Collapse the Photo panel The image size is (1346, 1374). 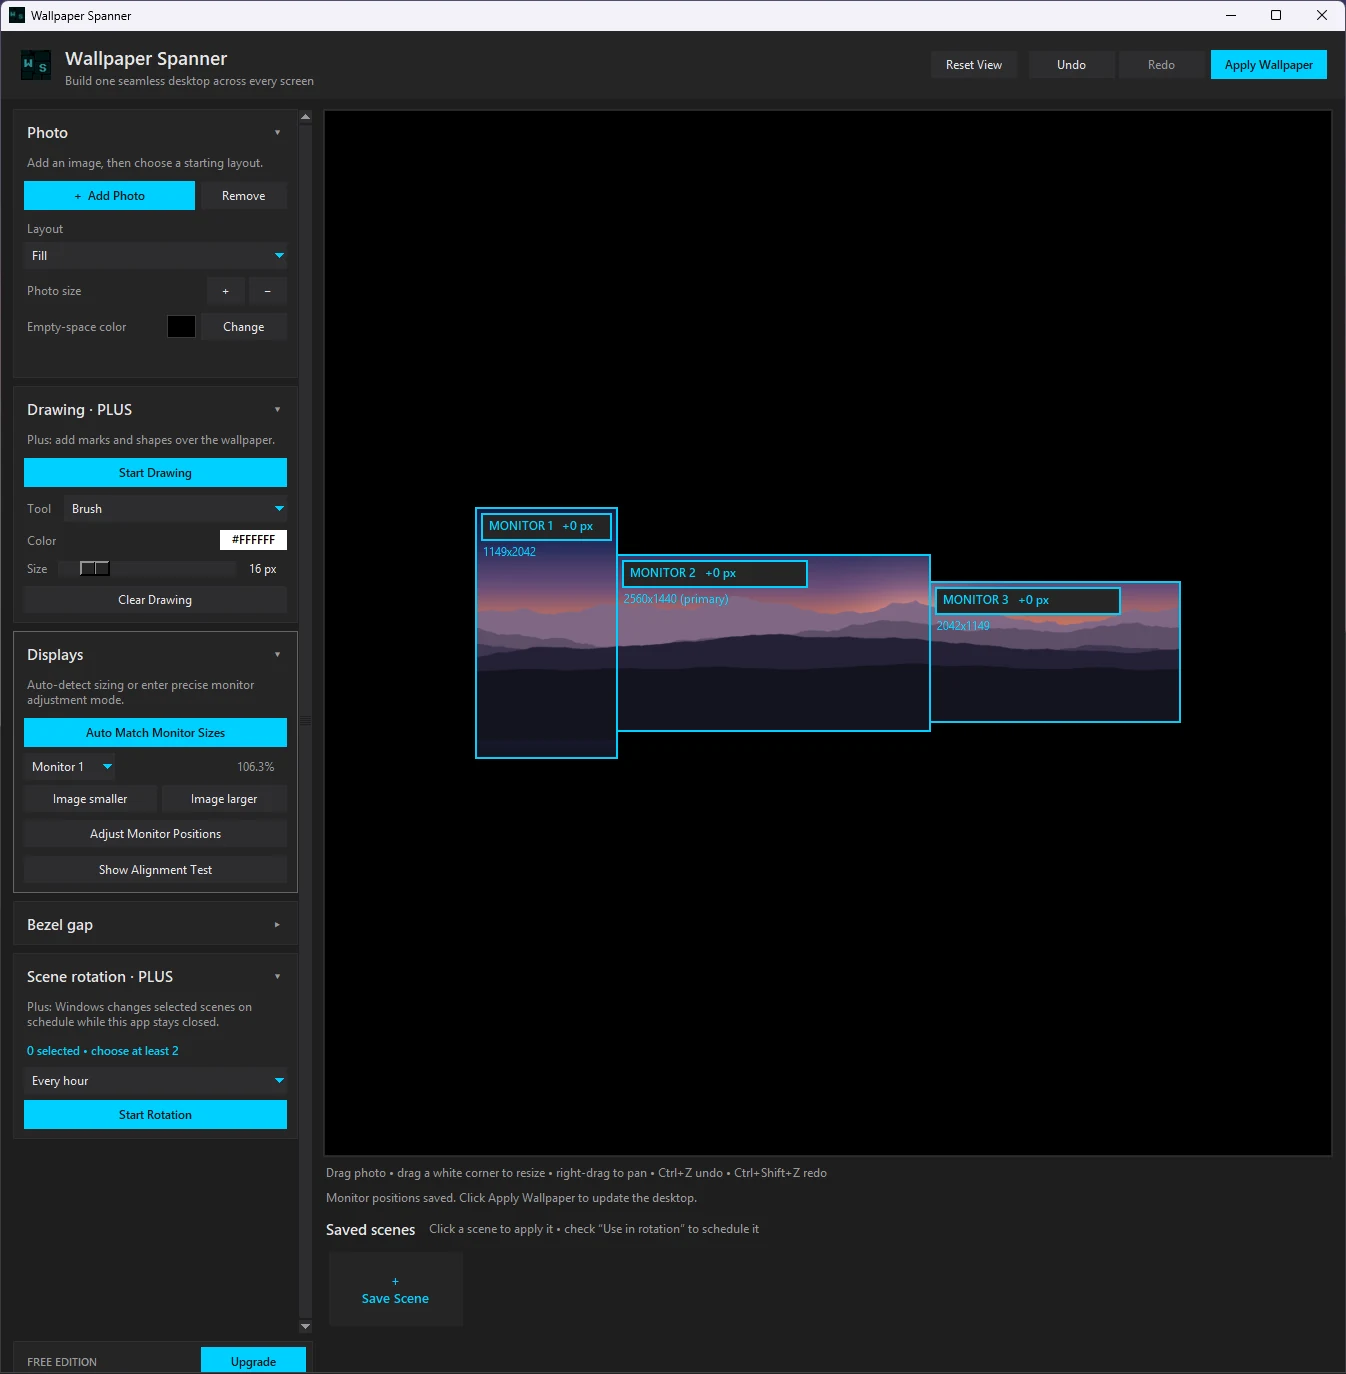[277, 133]
